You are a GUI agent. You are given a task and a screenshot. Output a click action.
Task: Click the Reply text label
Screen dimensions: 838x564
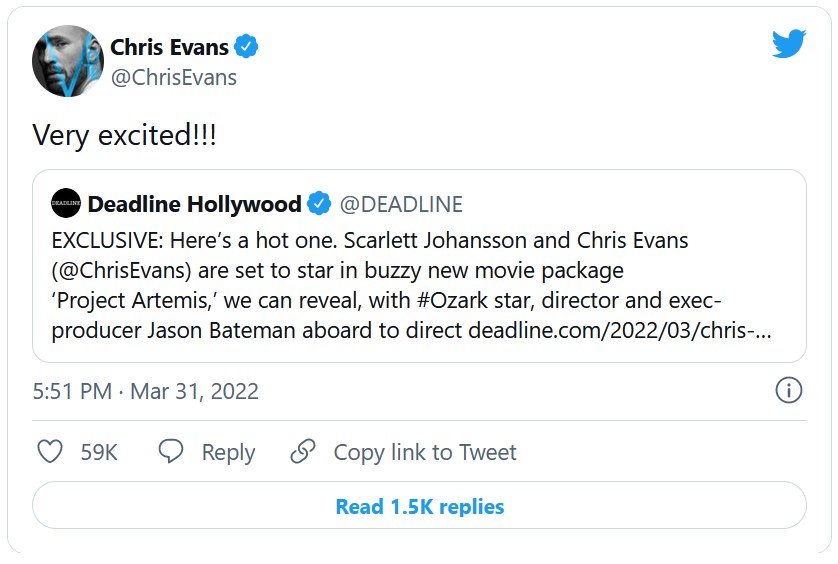tap(228, 452)
